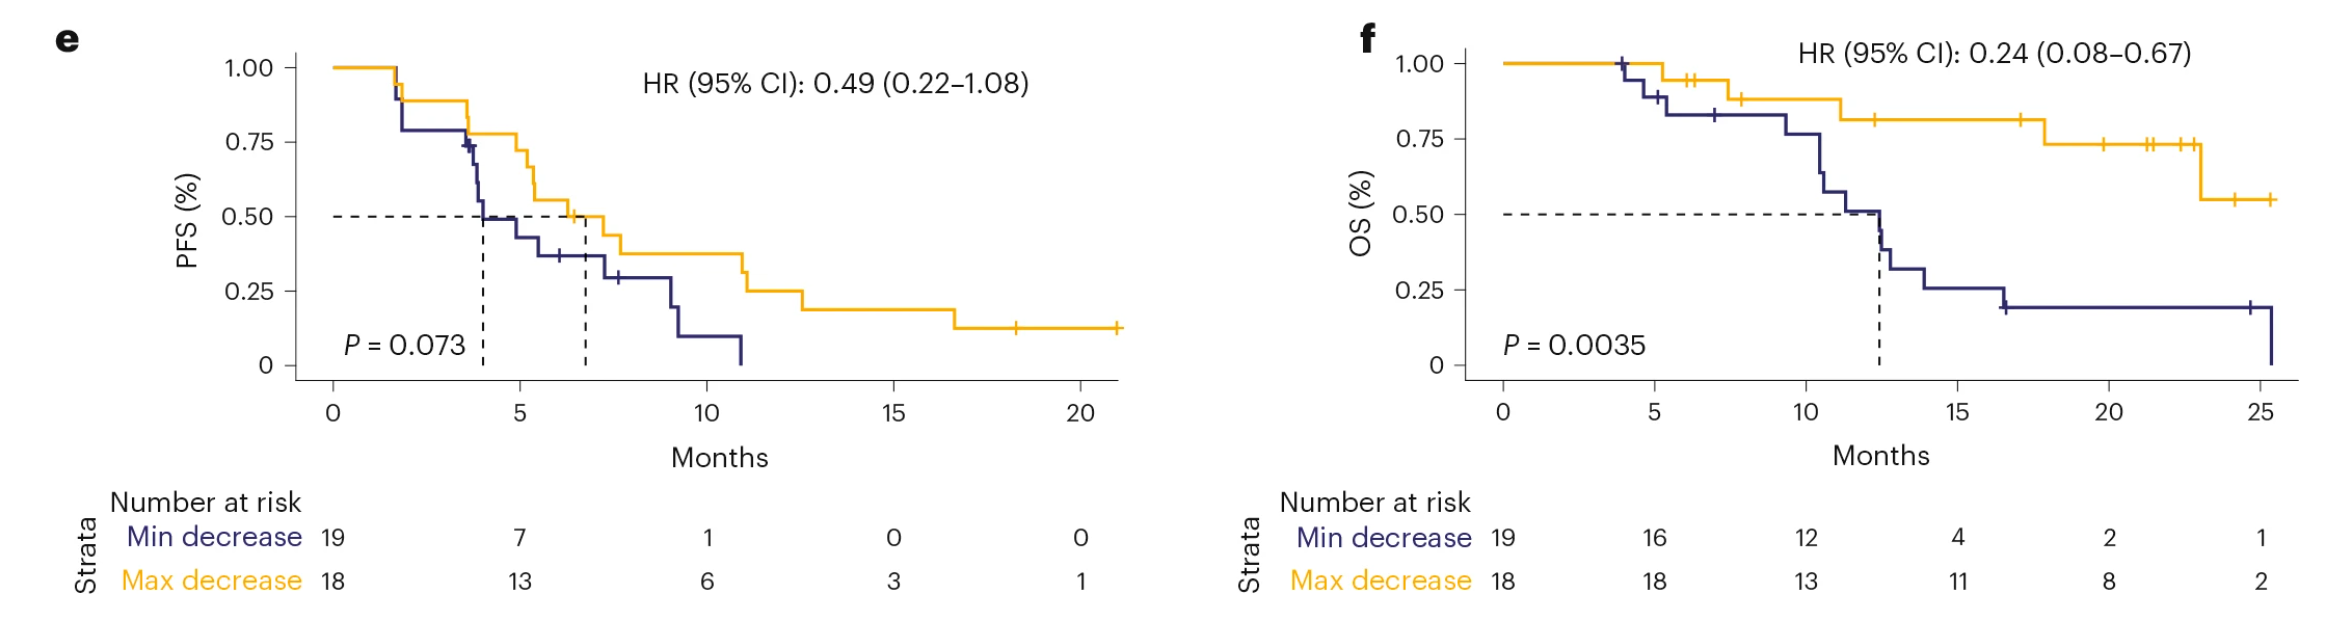Click Number at risk heading in panel f
2330x620 pixels.
pyautogui.click(x=1375, y=502)
